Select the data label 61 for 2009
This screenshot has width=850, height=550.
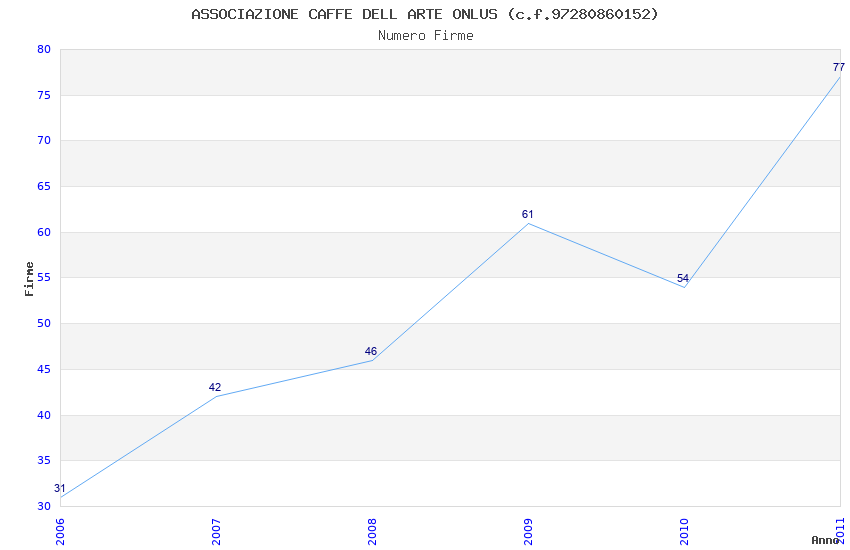[527, 214]
